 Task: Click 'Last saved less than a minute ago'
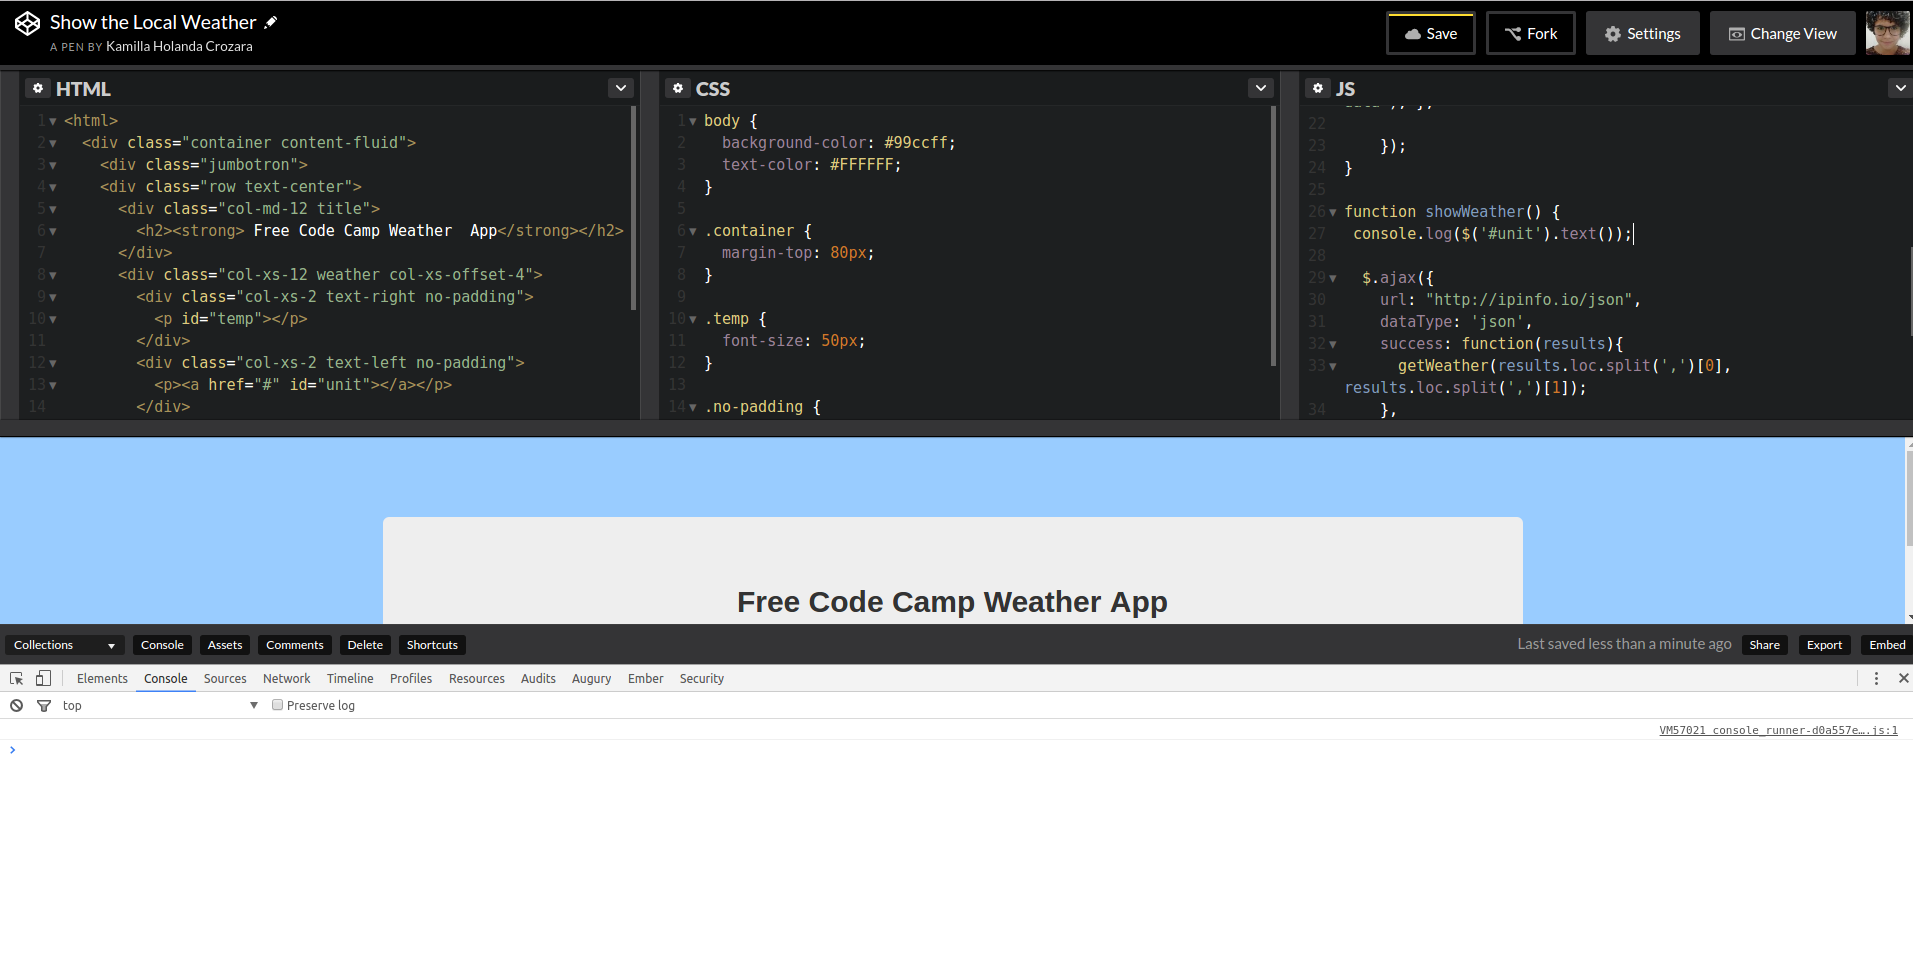click(x=1624, y=644)
